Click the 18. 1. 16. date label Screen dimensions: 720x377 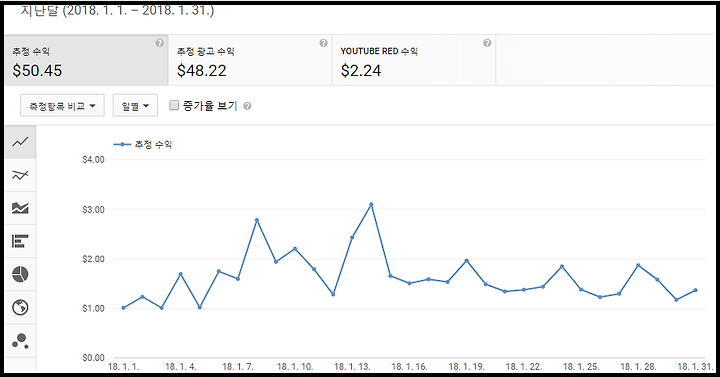409,367
